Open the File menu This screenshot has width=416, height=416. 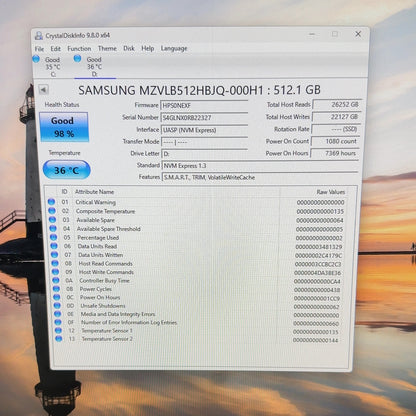tap(39, 49)
